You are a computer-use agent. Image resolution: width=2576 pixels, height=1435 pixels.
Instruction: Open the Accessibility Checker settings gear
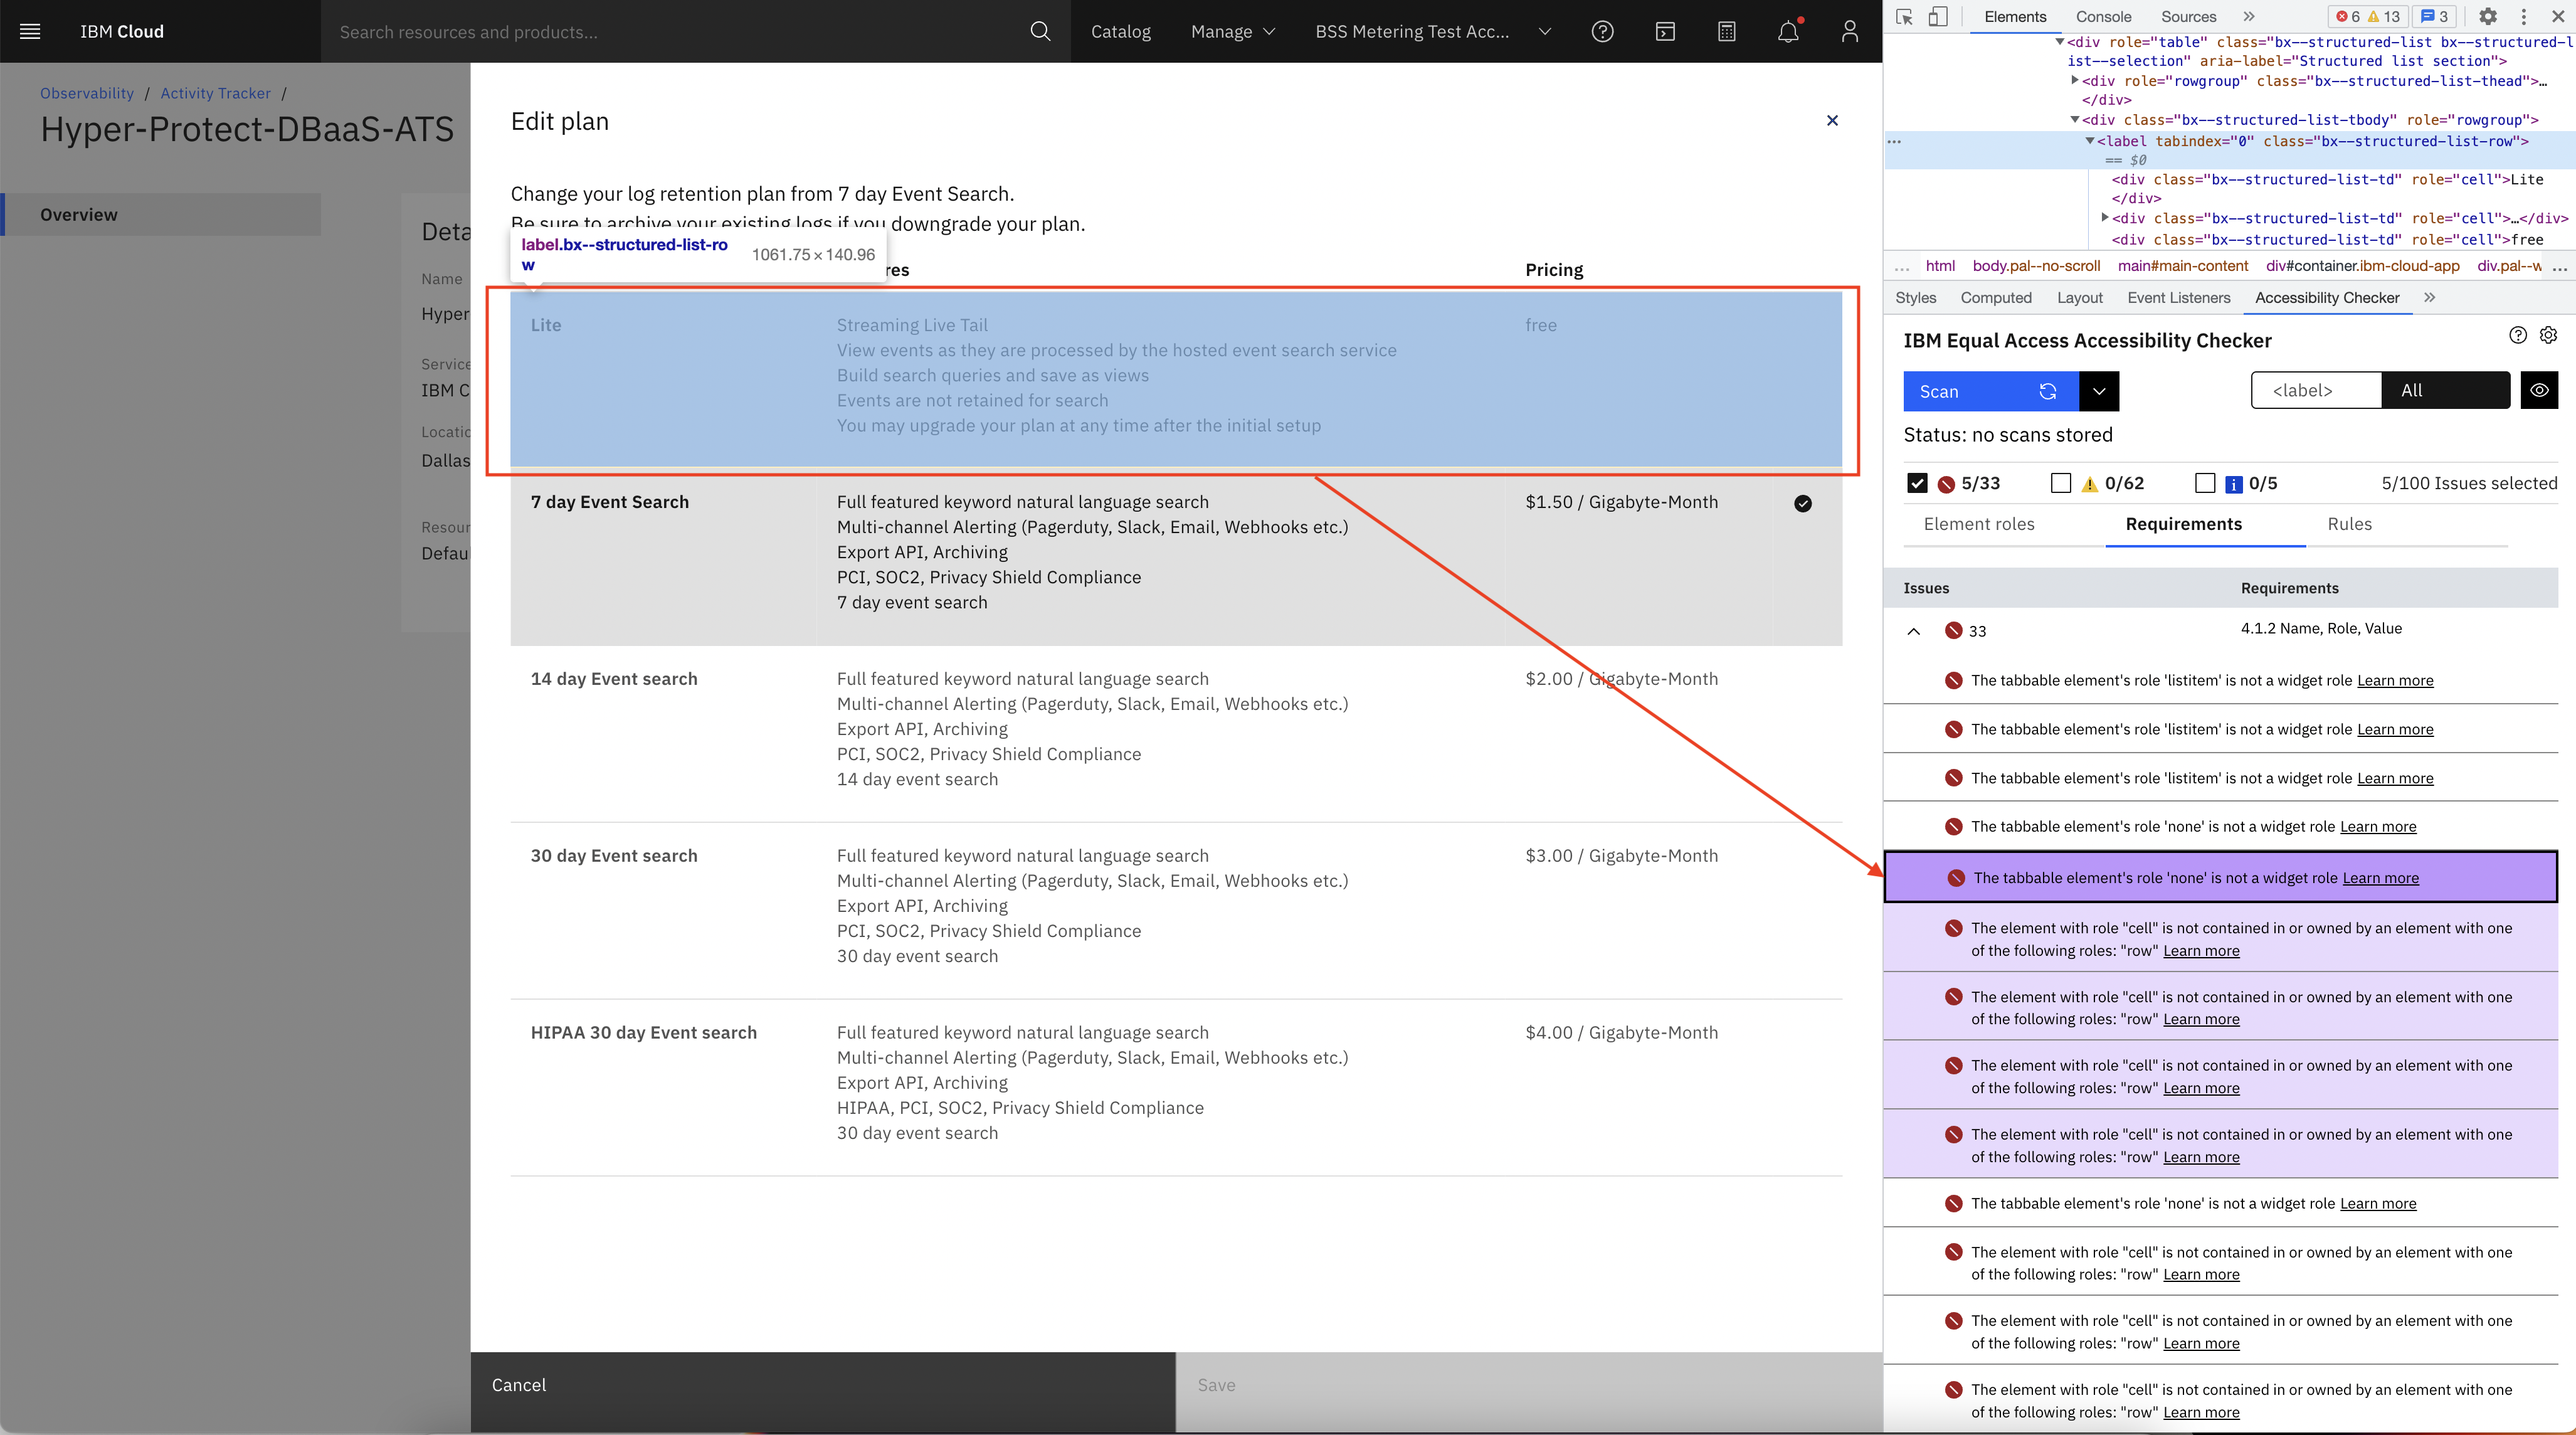(x=2548, y=335)
